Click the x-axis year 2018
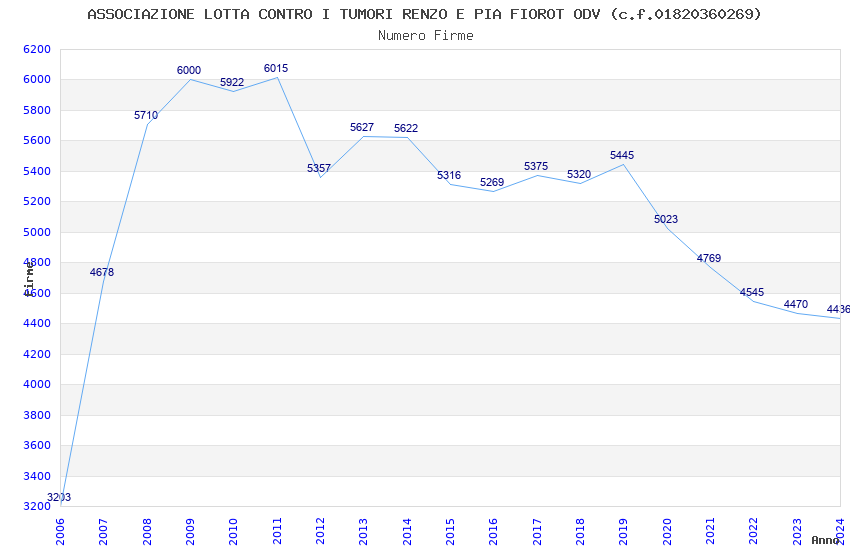 581,532
